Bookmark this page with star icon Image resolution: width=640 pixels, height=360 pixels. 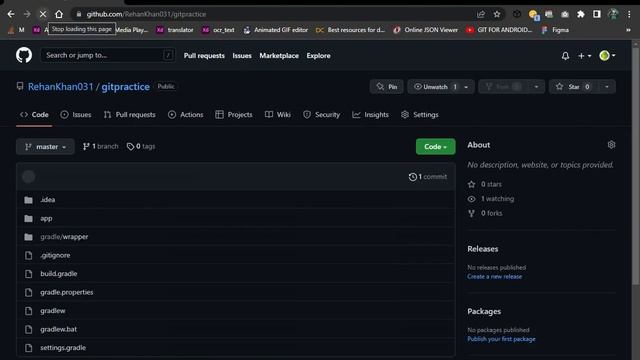(497, 14)
